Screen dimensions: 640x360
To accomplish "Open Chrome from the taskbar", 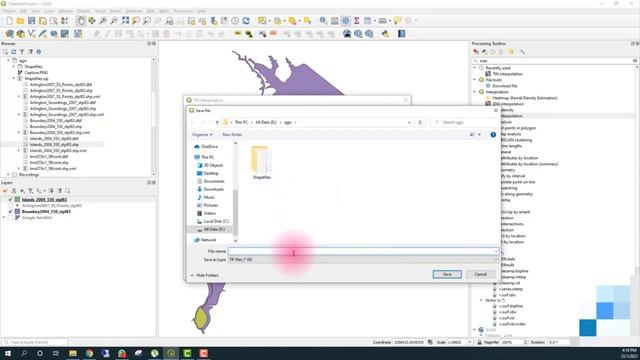I will pos(89,353).
